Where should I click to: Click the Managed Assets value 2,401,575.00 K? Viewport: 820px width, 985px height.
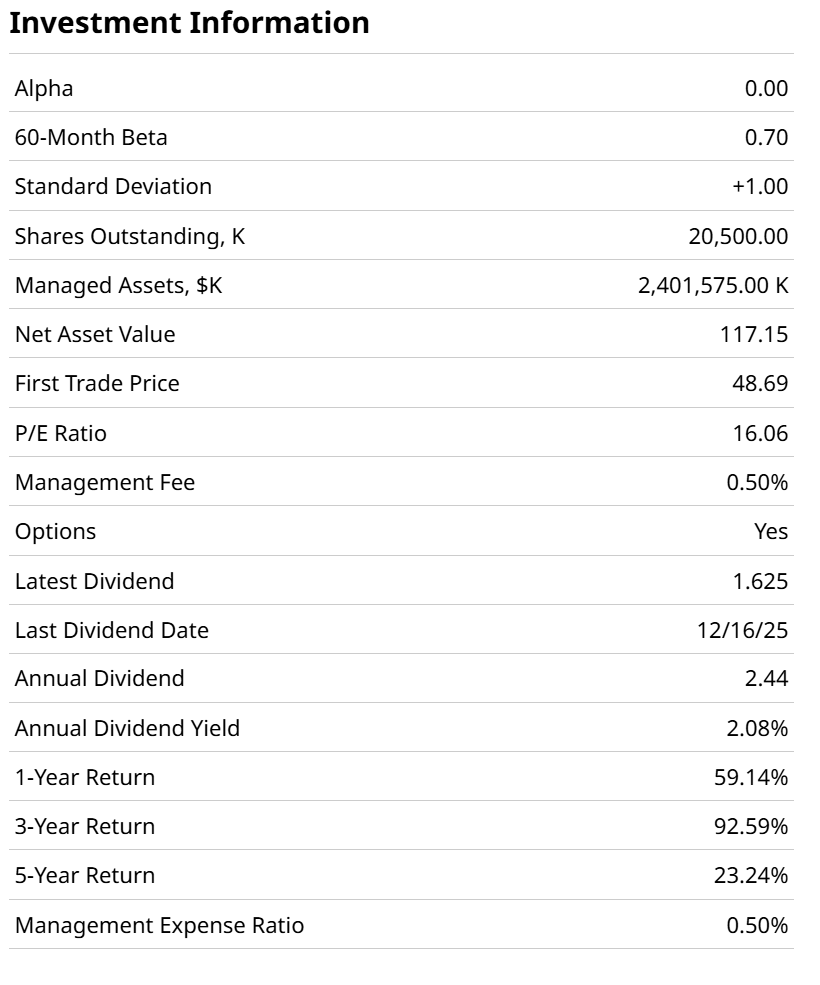tap(713, 285)
